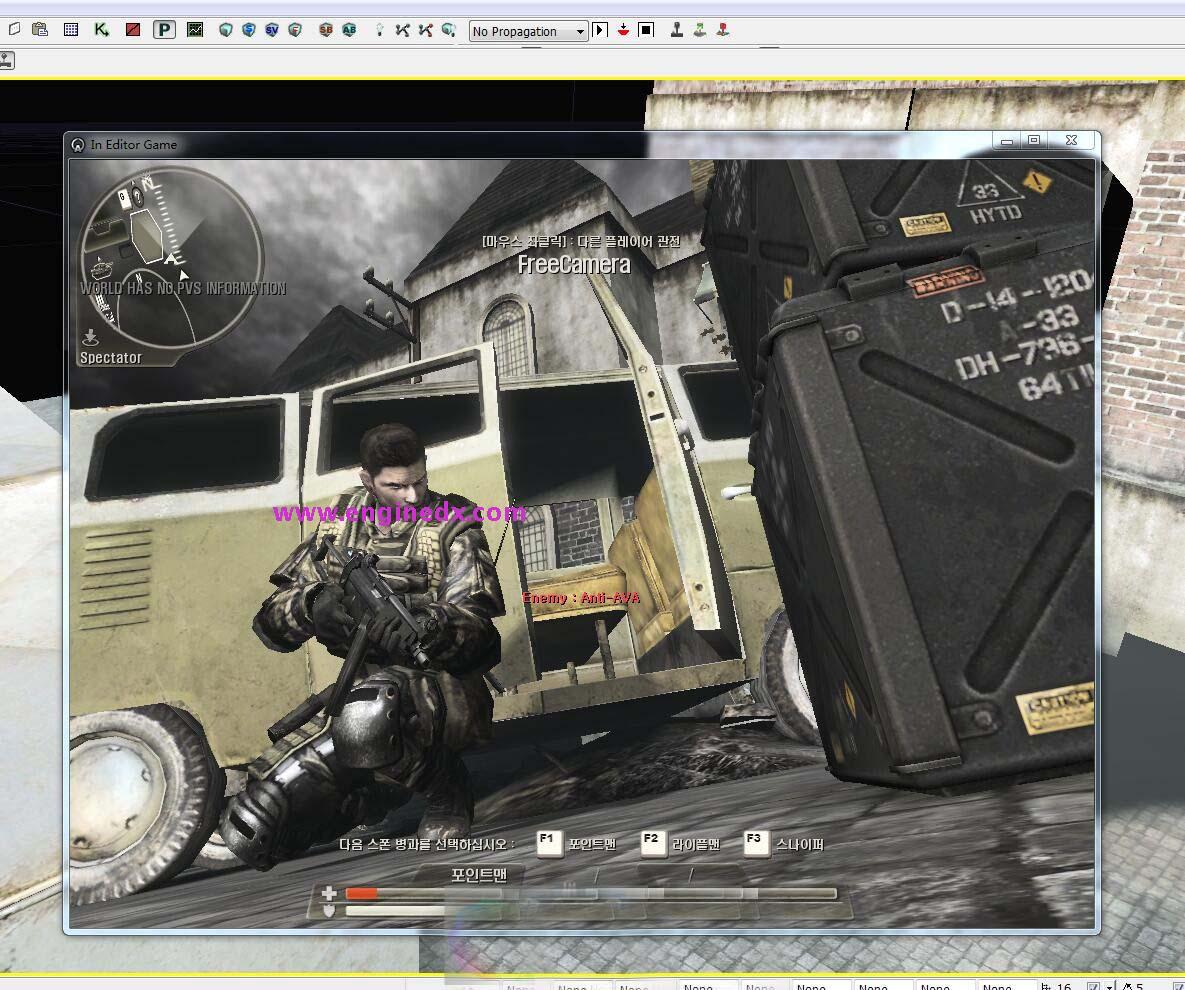Click the red joystick play icon
1185x990 pixels.
pos(723,29)
